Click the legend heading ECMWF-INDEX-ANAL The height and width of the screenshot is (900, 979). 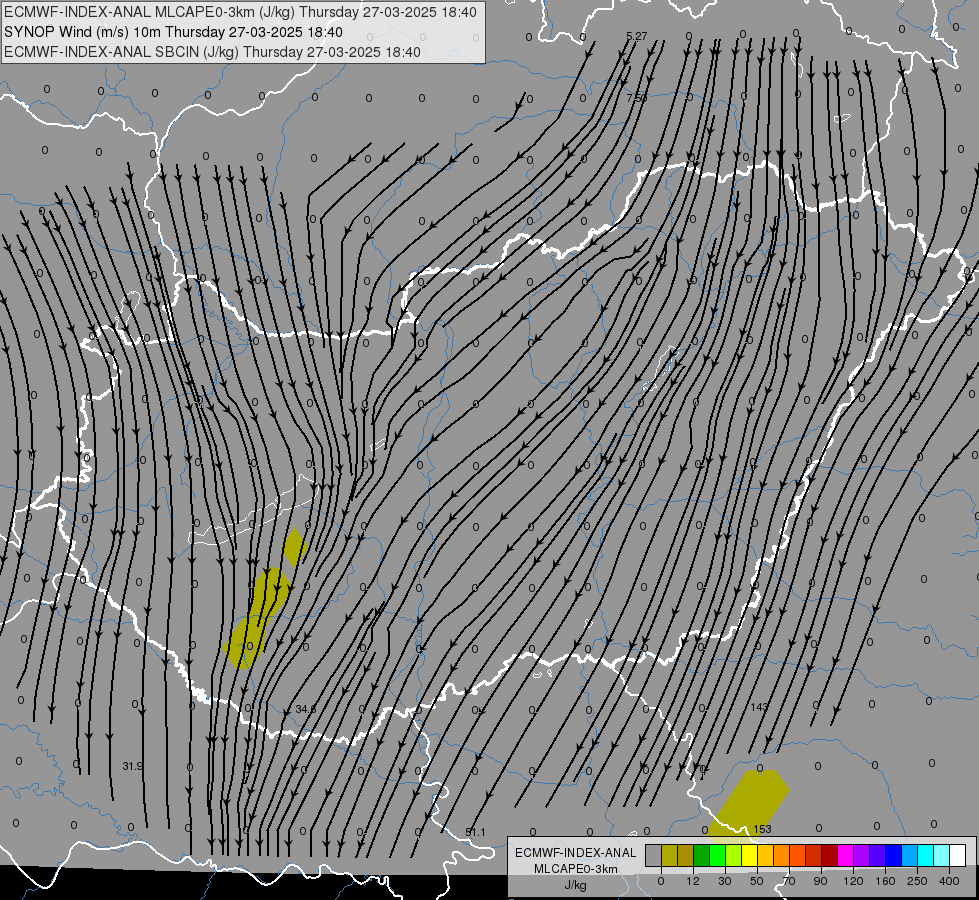coord(575,853)
